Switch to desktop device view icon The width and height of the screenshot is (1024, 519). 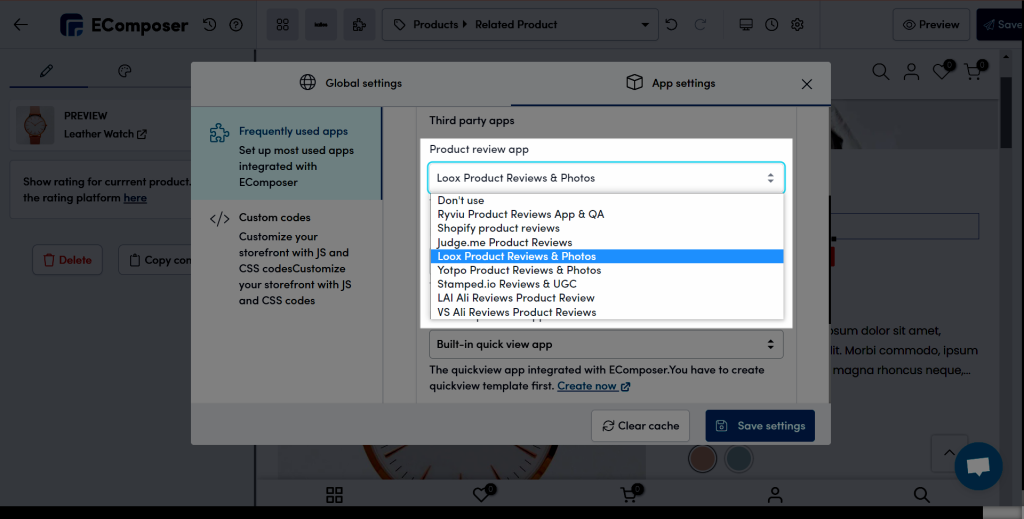[x=746, y=25]
